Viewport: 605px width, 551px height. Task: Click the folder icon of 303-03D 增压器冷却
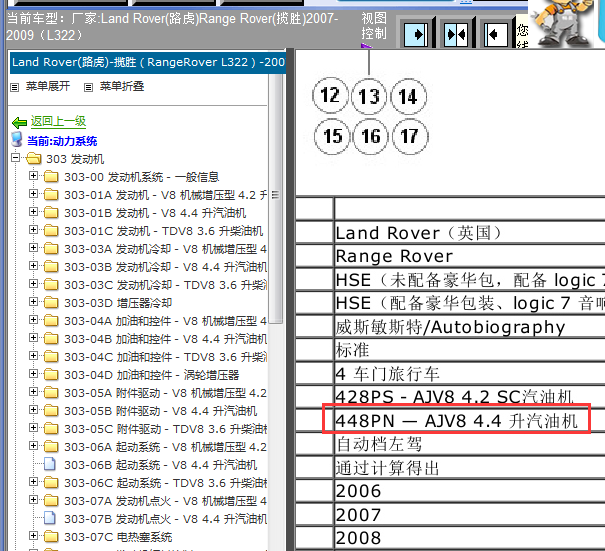pos(51,303)
